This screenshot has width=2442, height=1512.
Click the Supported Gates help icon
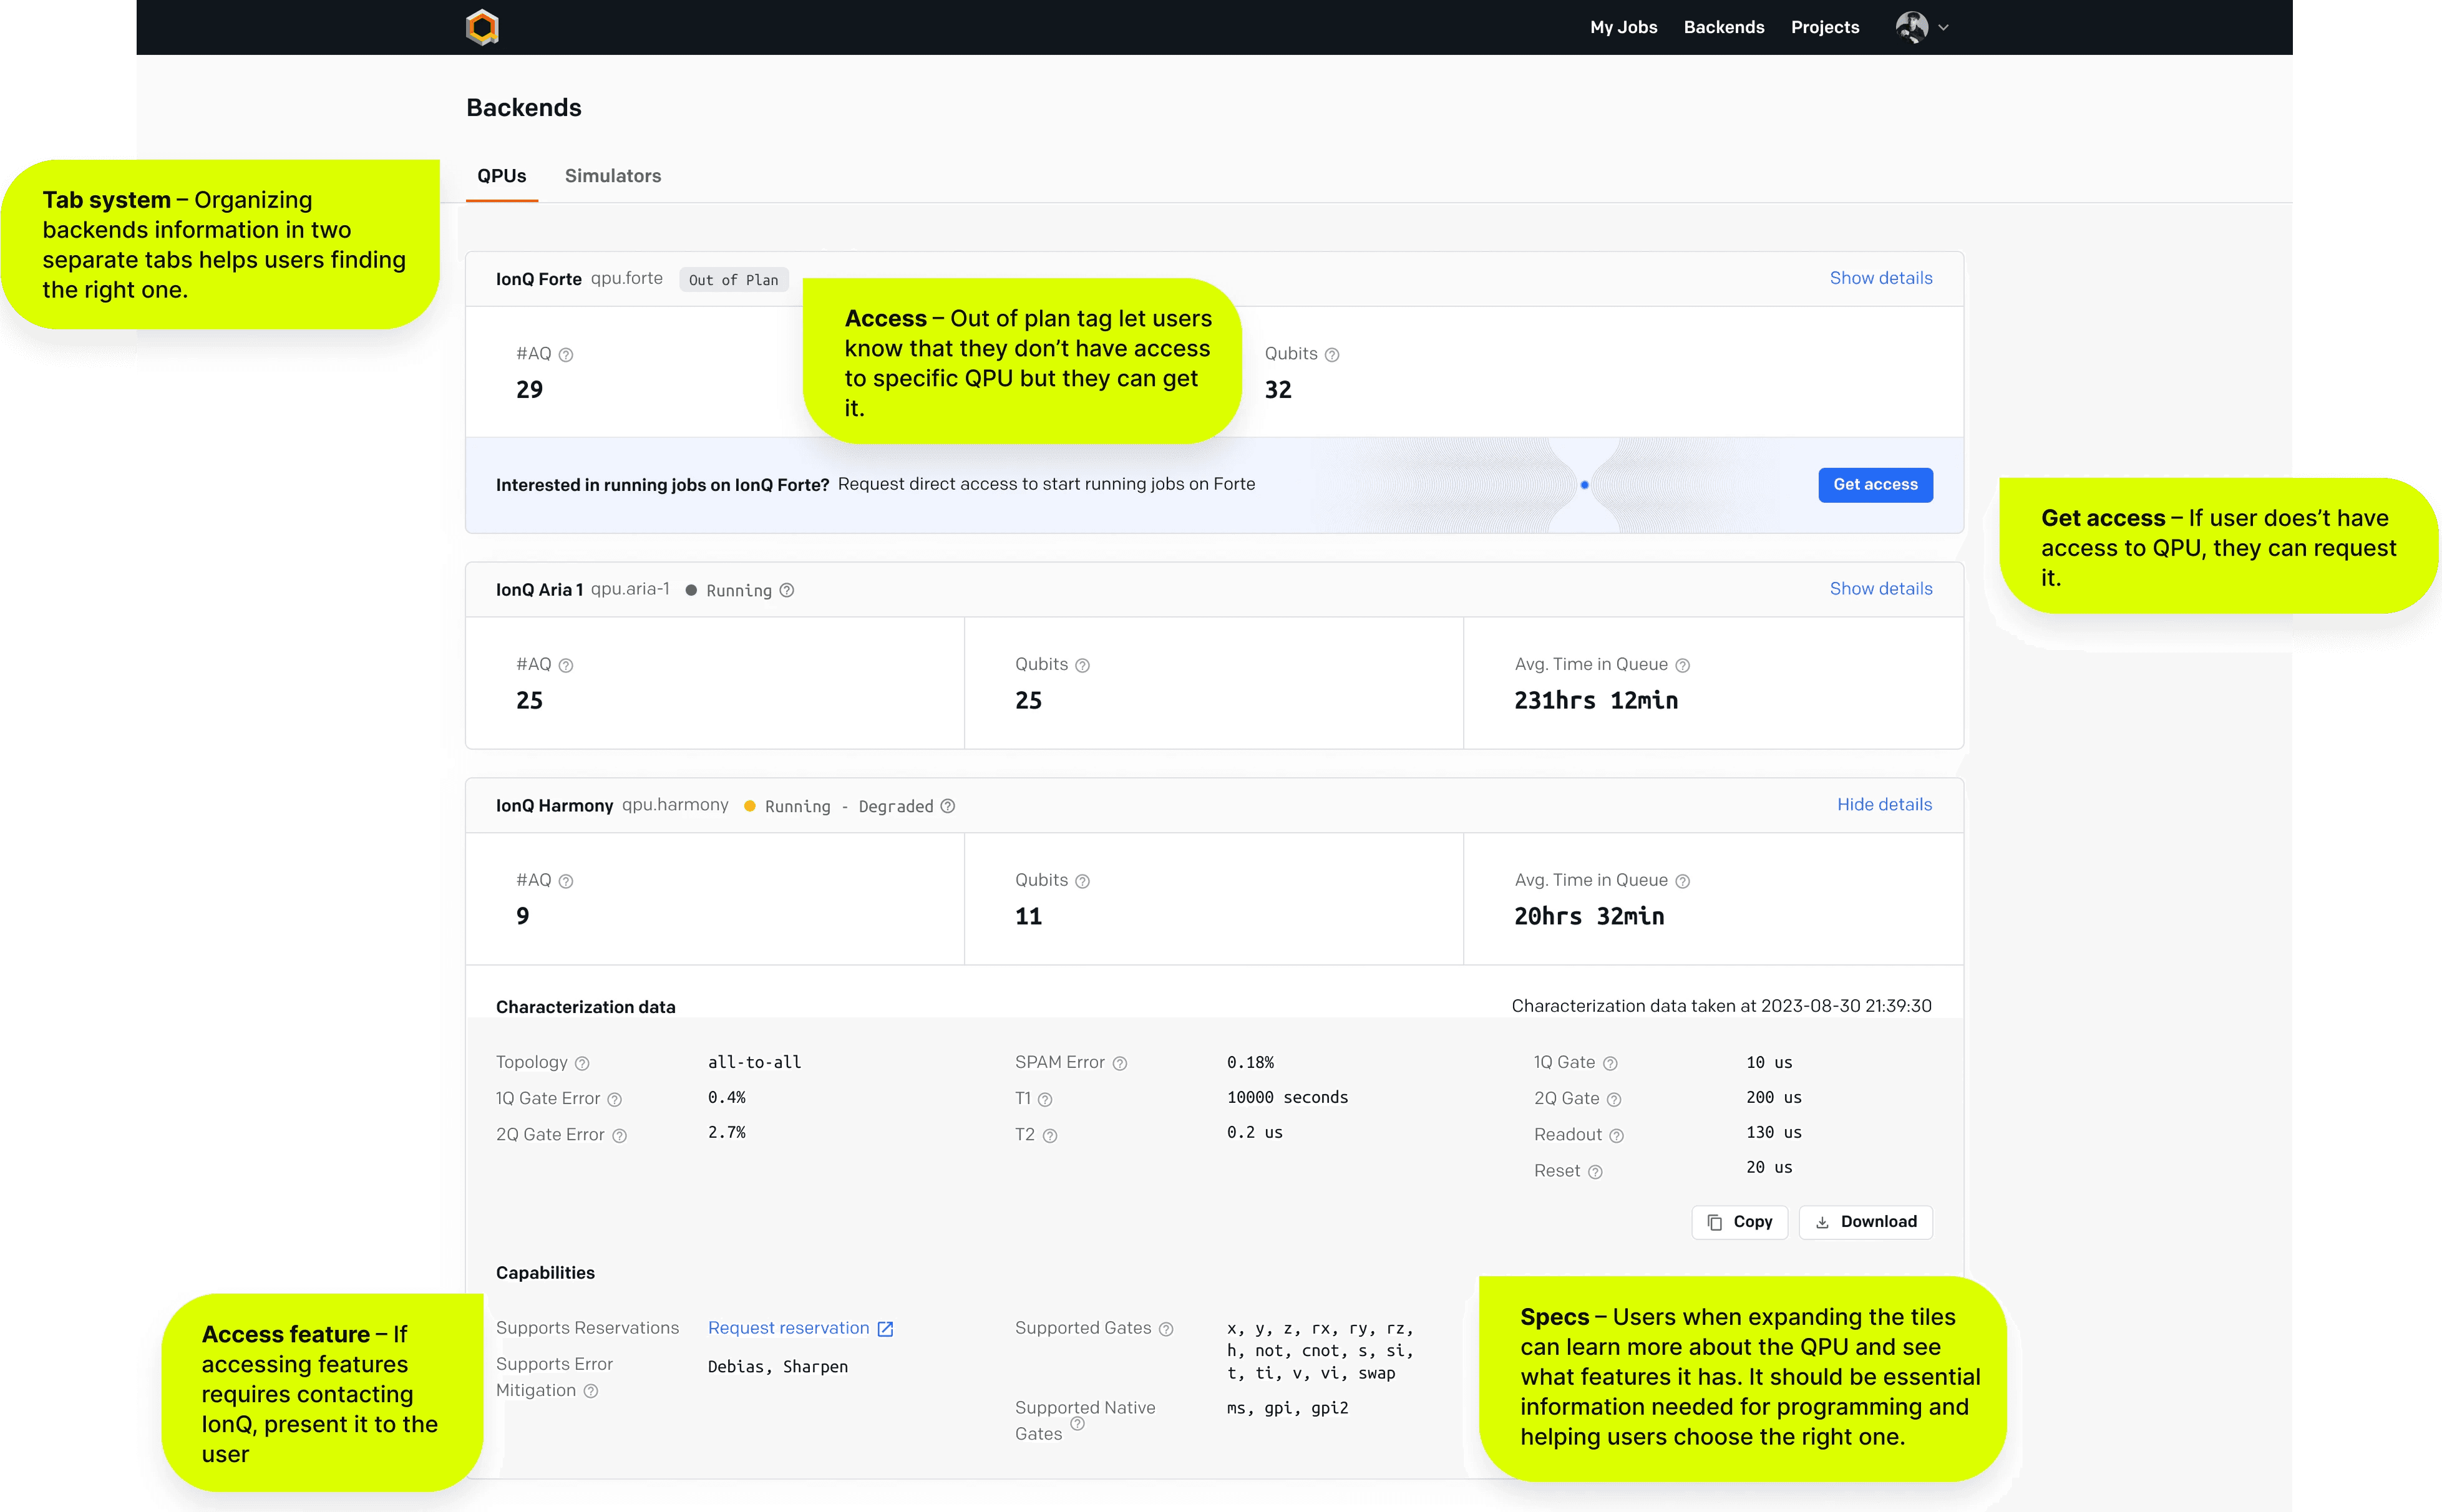(1166, 1329)
